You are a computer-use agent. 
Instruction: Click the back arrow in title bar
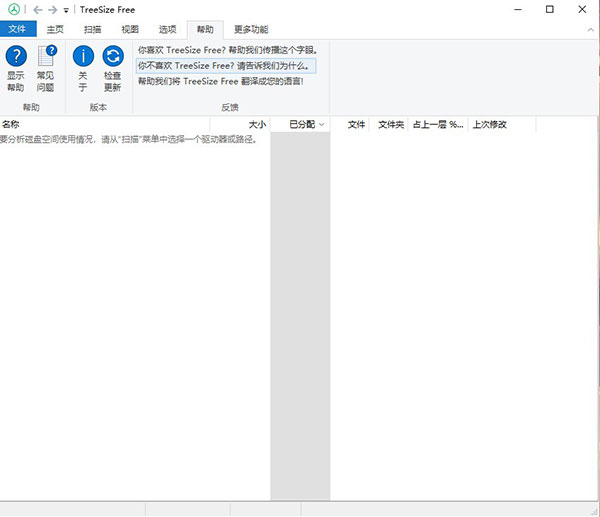(38, 10)
